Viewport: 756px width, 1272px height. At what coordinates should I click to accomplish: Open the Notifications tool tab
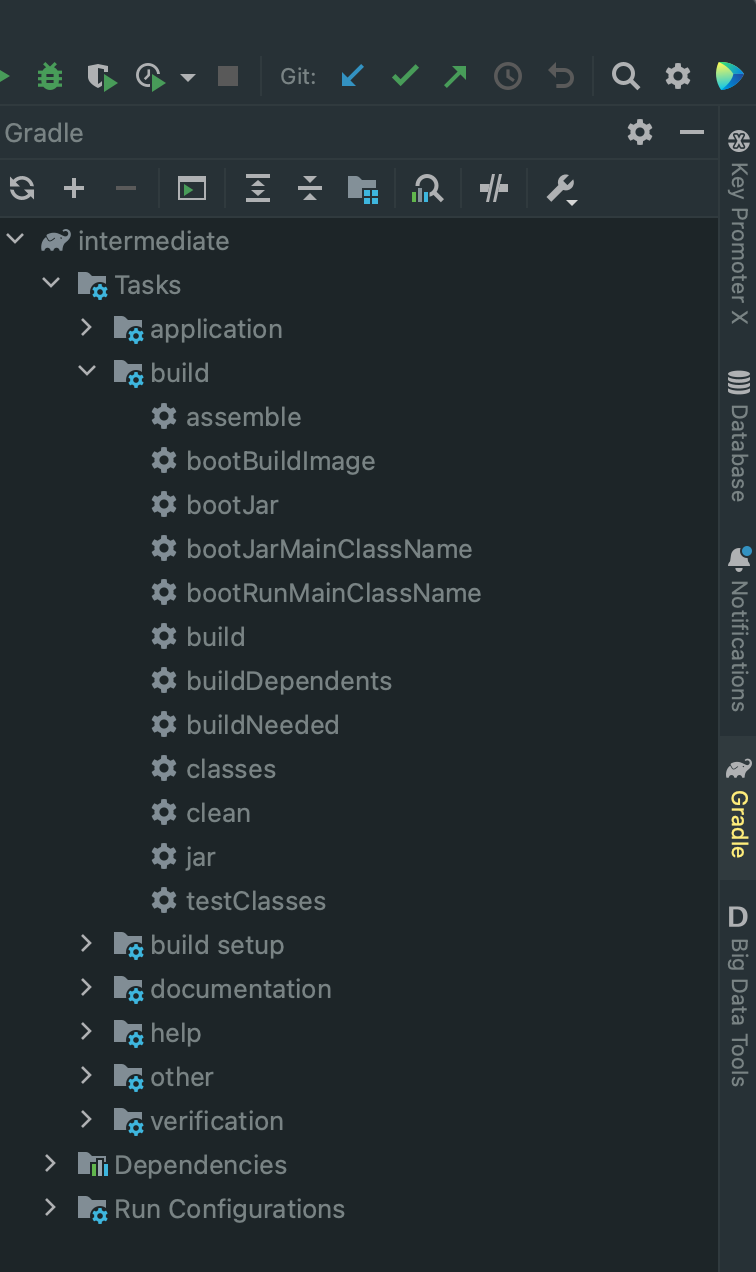(x=738, y=627)
